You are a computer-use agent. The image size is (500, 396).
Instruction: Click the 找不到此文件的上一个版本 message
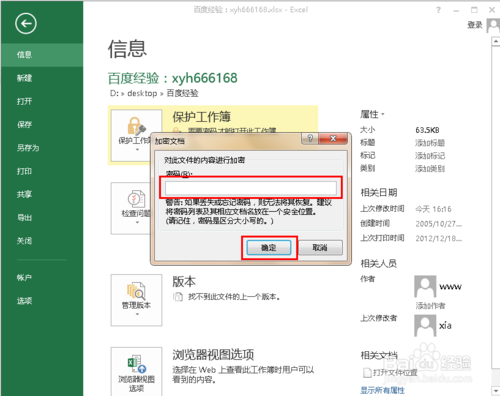[234, 297]
